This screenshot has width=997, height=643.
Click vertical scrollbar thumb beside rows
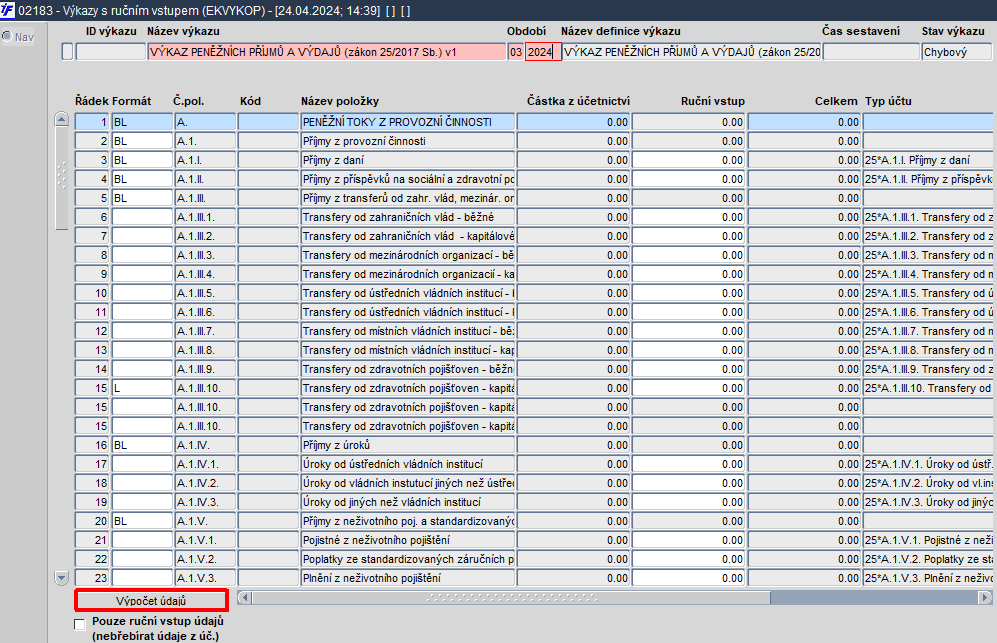pyautogui.click(x=62, y=178)
